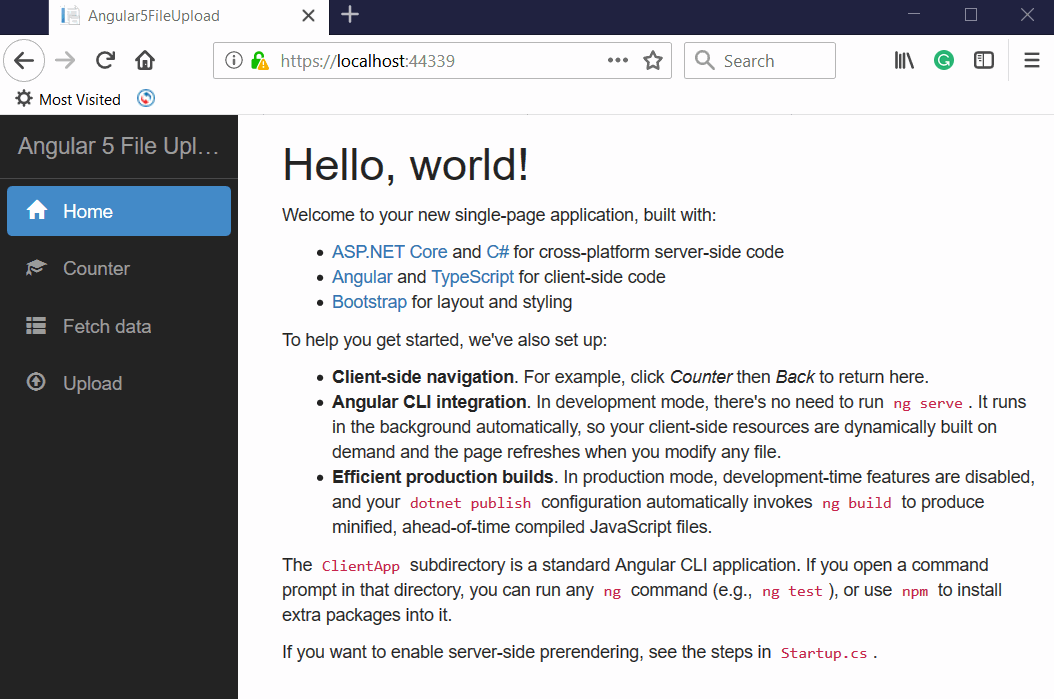
Task: Click the Grammarly extension icon
Action: click(x=943, y=60)
